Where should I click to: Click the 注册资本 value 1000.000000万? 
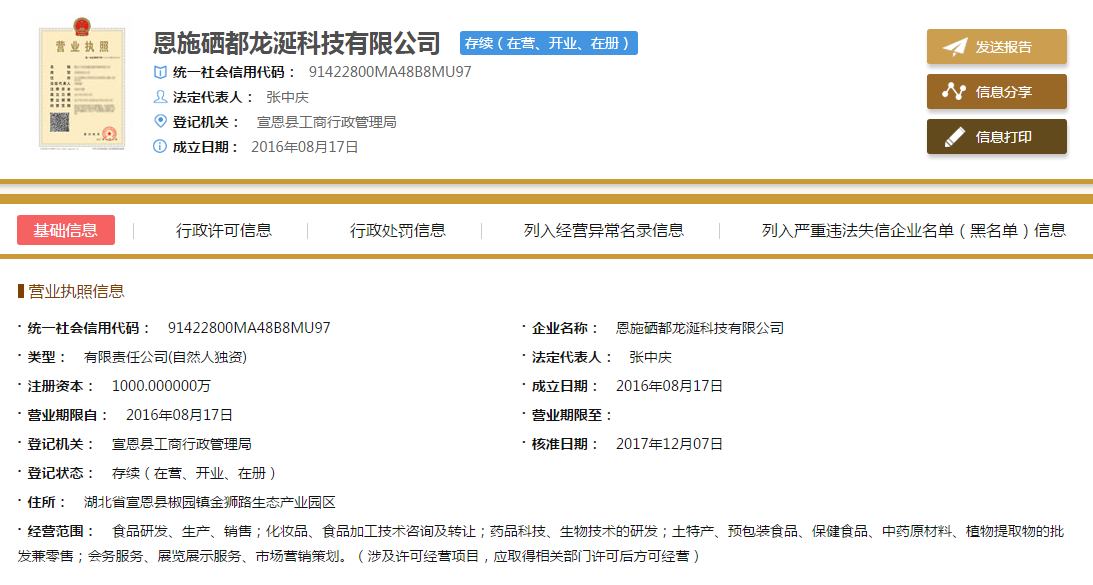[161, 386]
